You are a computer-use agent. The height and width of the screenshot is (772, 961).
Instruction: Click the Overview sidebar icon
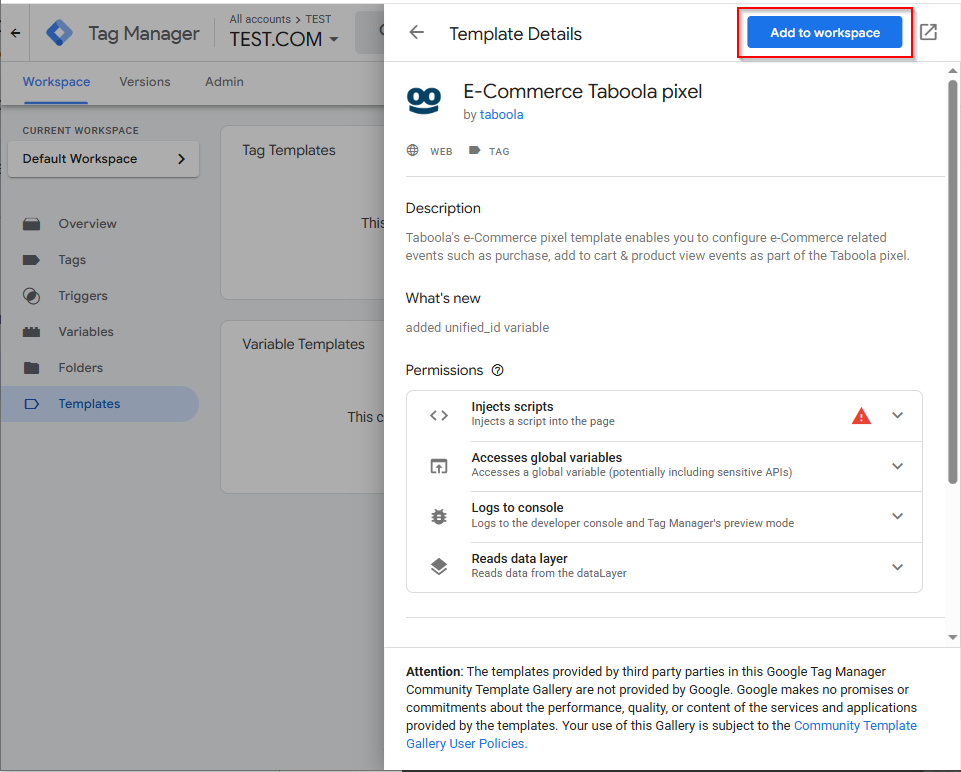[x=31, y=224]
